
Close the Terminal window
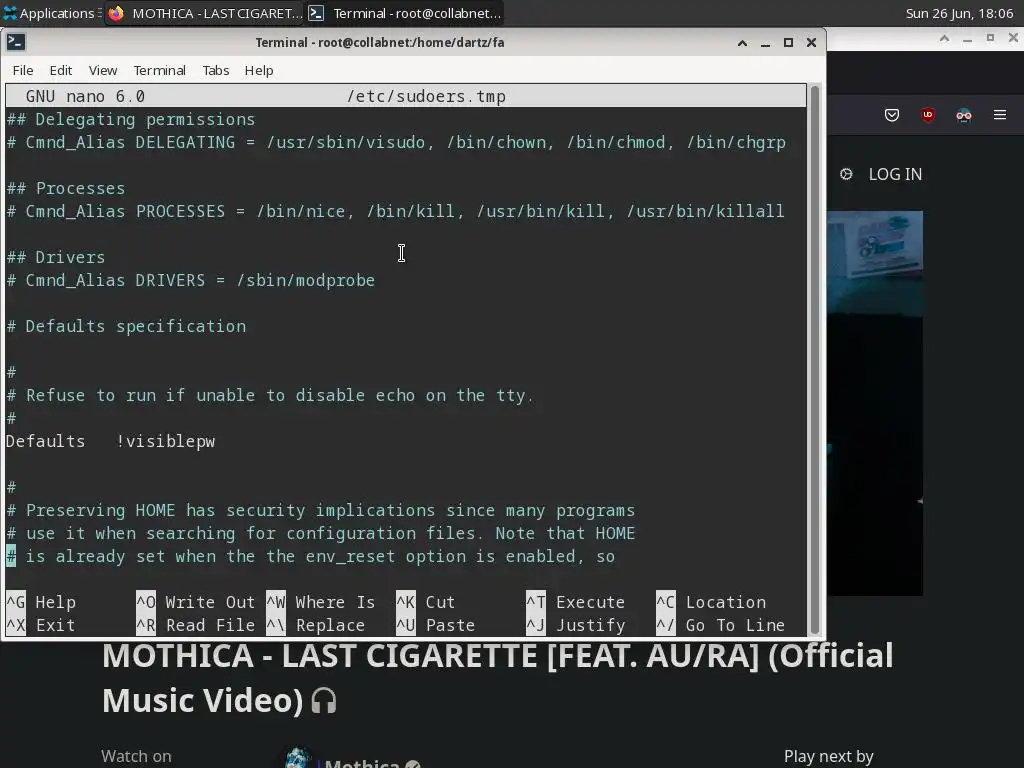coord(811,43)
